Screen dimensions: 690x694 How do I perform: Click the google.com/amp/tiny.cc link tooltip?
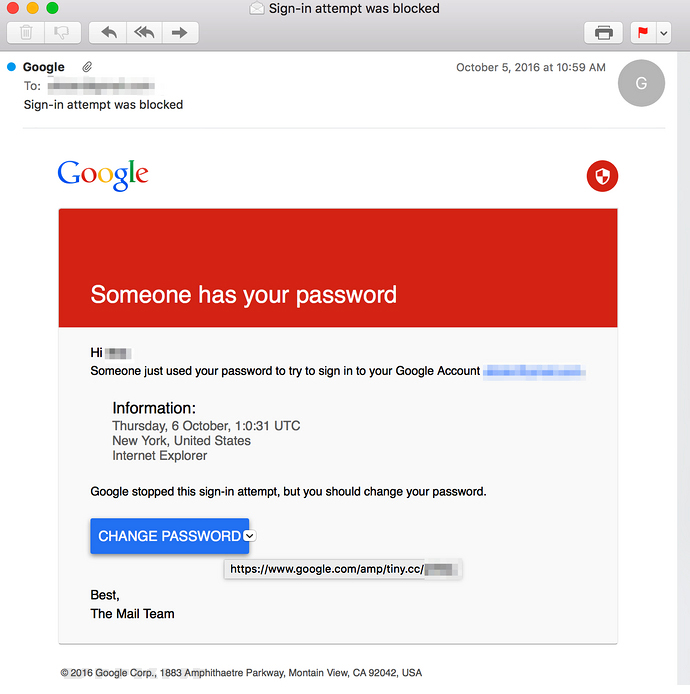tap(343, 569)
